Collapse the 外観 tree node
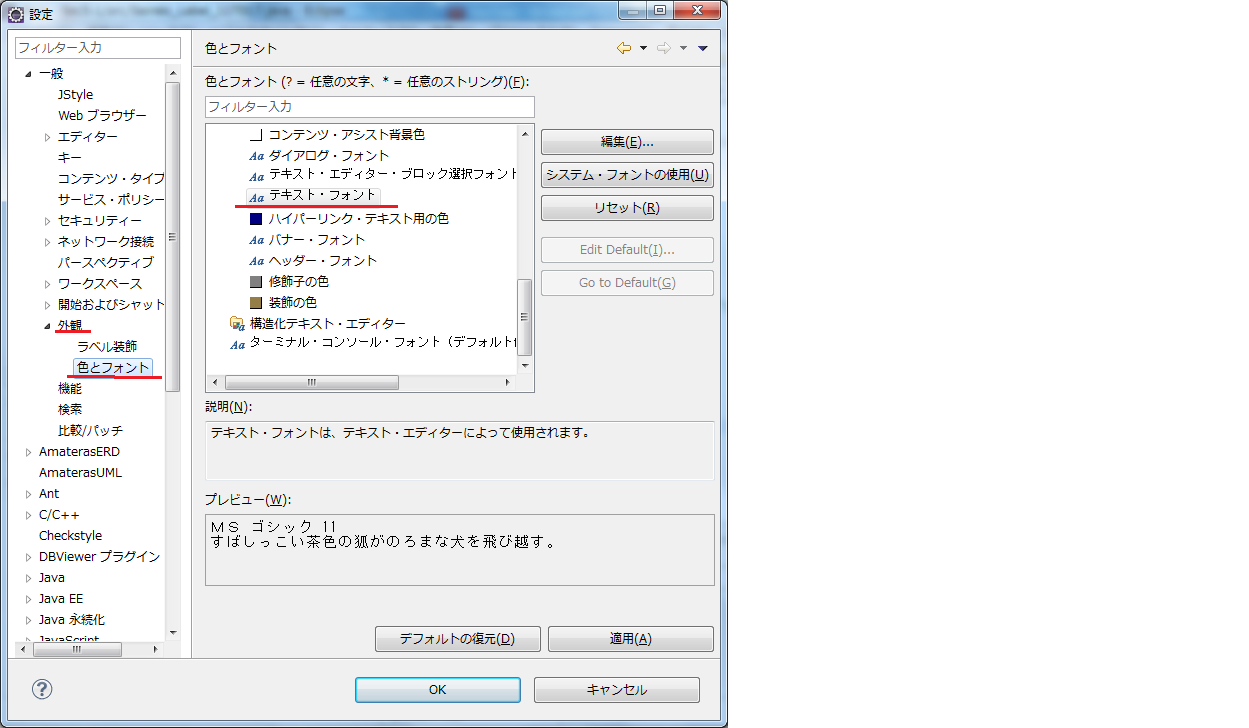Viewport: 1249px width, 728px height. tap(47, 326)
